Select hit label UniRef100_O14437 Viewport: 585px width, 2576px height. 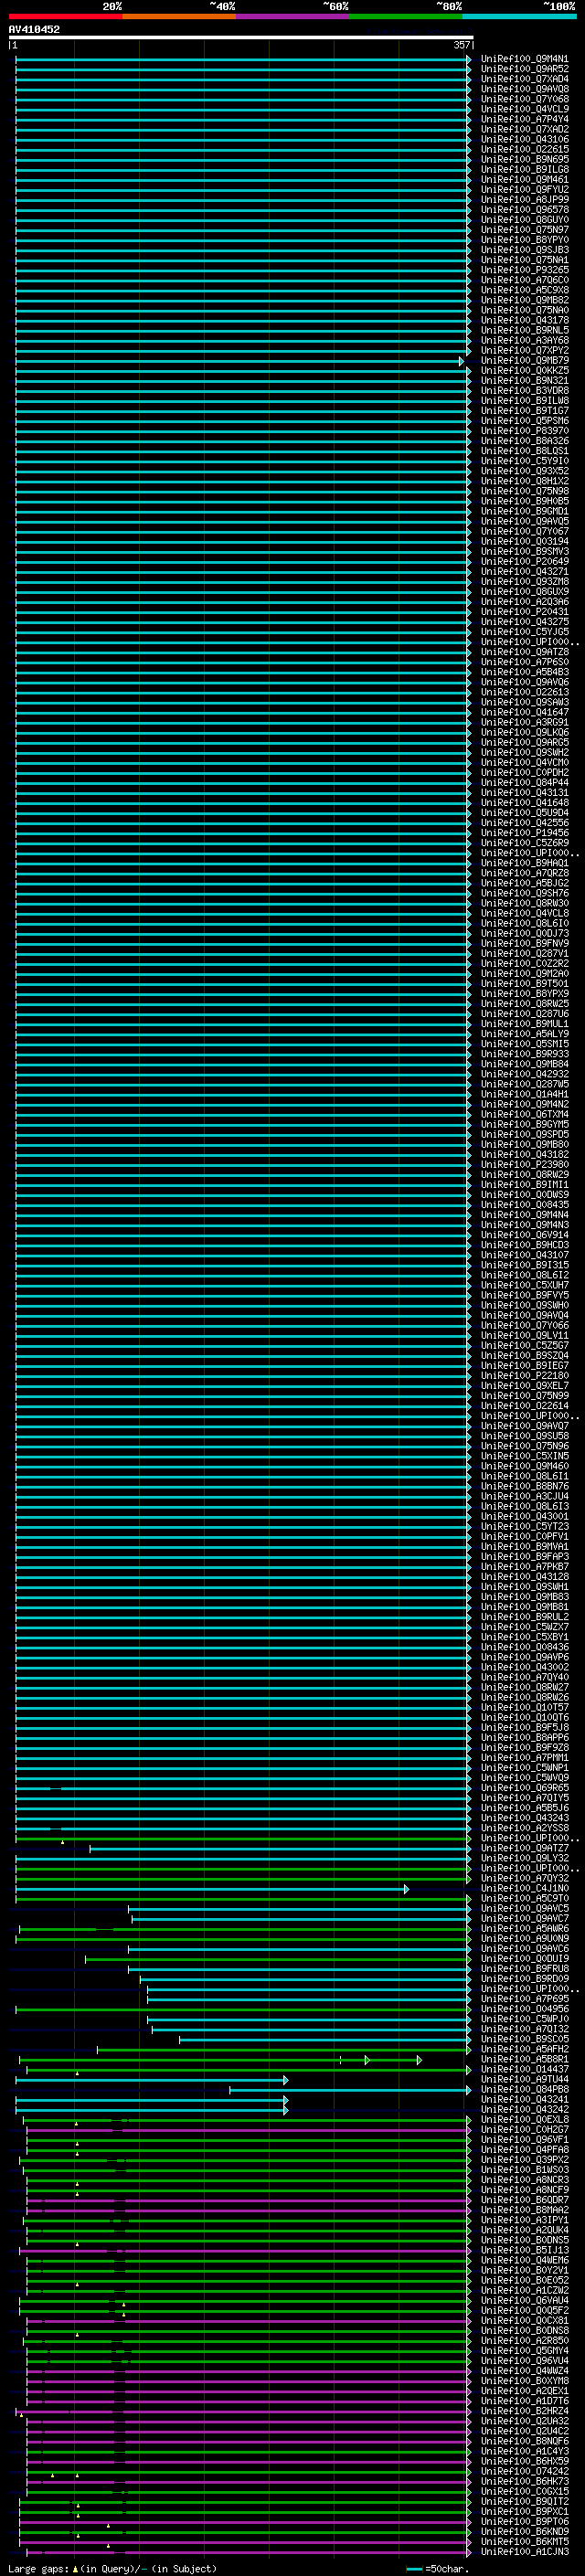(525, 2069)
